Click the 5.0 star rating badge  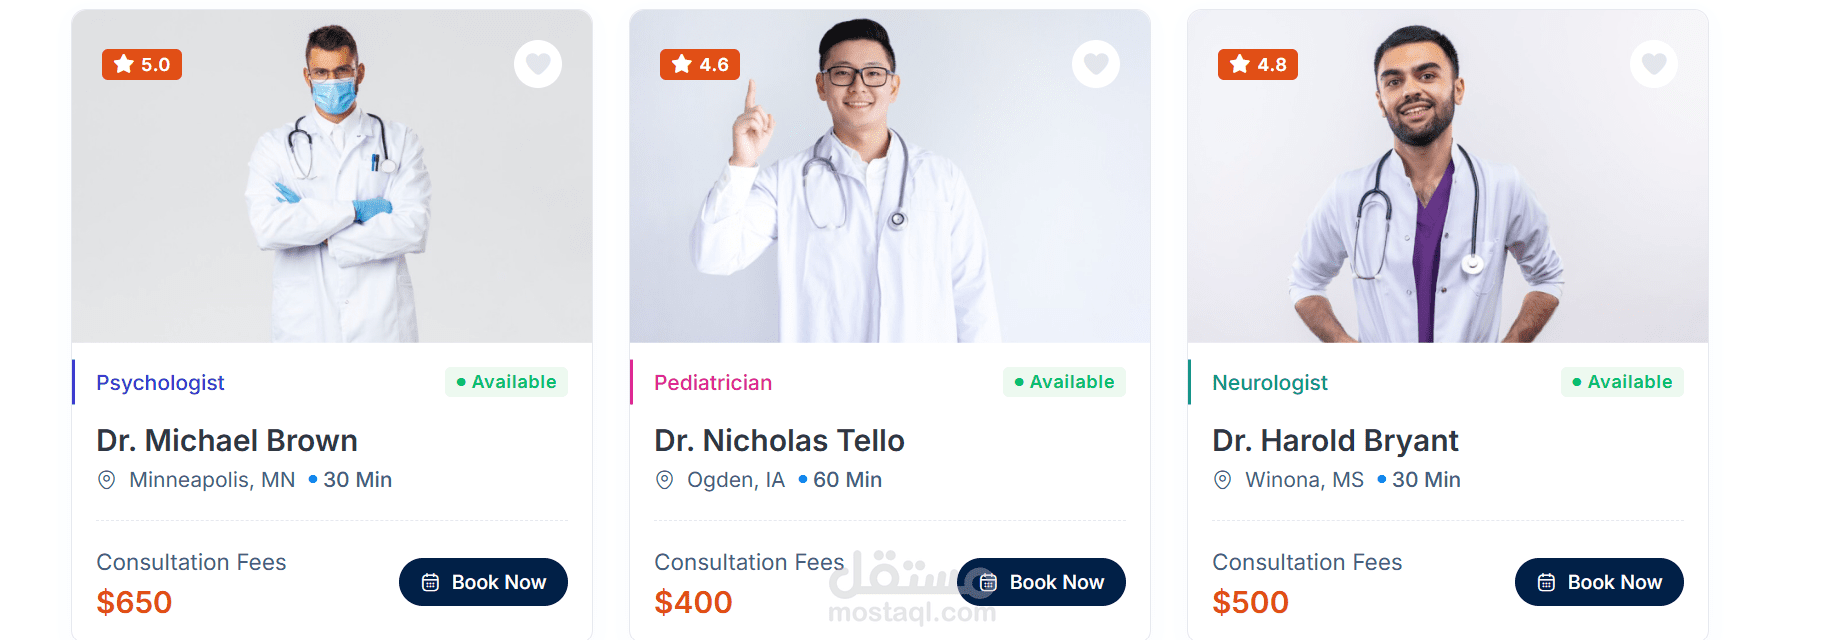click(142, 64)
